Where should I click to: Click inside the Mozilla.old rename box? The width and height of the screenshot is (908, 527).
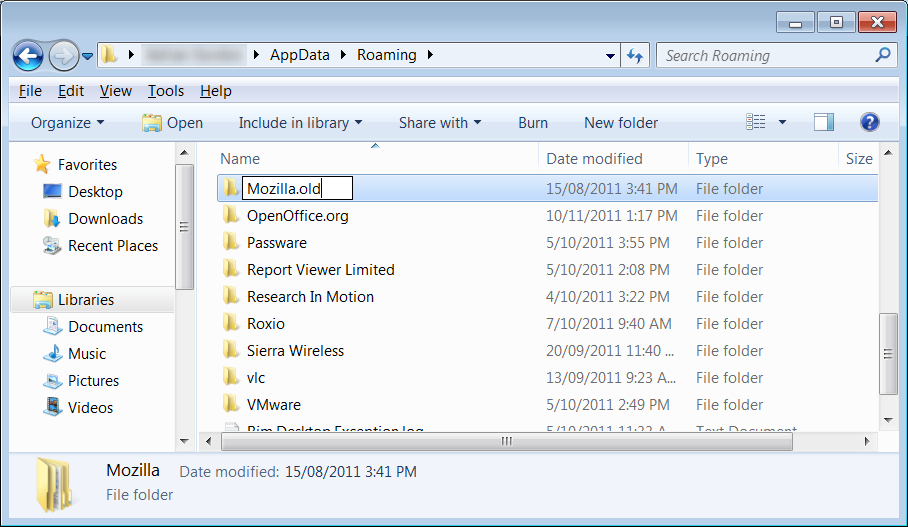click(297, 189)
